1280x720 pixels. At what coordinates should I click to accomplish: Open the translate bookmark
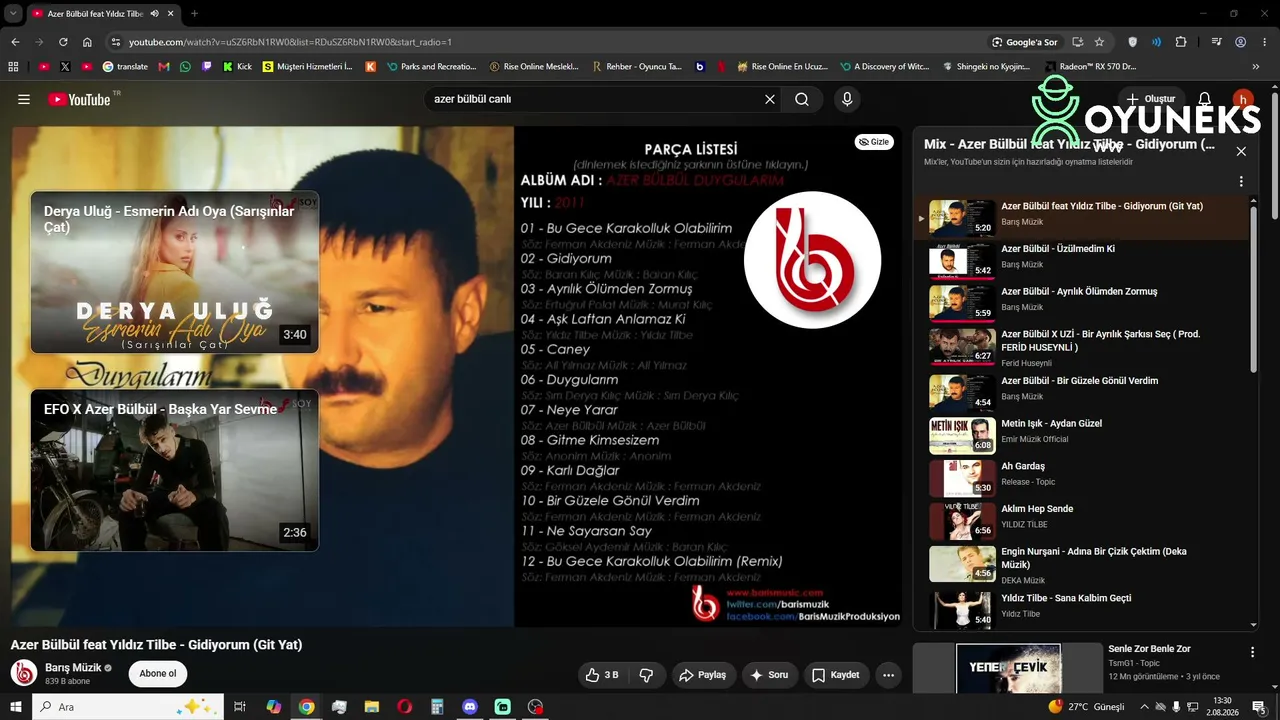(x=125, y=67)
